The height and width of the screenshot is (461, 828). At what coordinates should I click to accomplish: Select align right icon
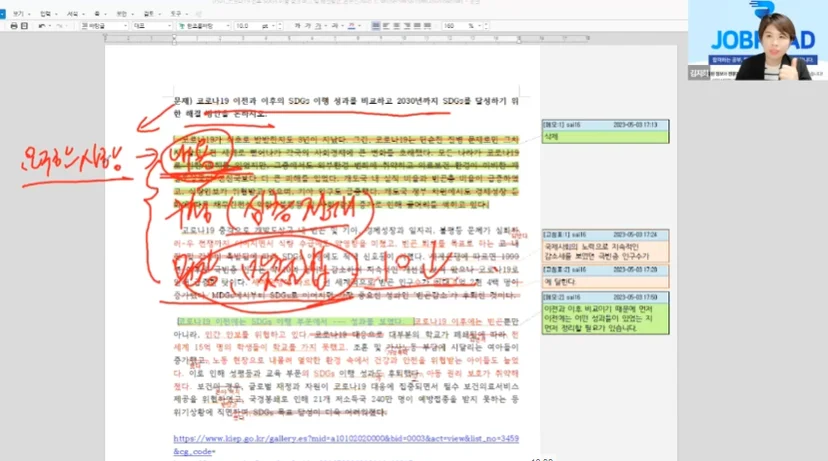407,26
